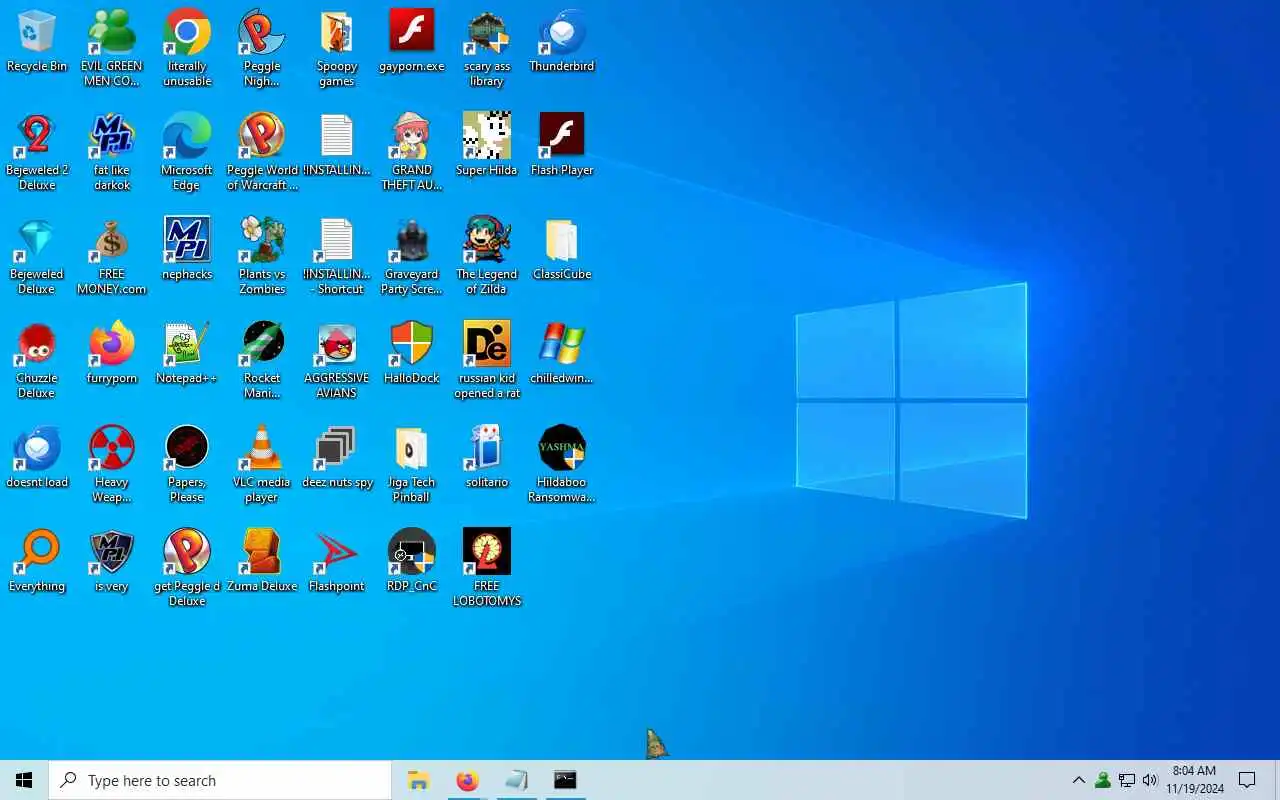Screen dimensions: 1280x800
Task: Click the RDP_CnC desktop icon
Action: click(412, 562)
